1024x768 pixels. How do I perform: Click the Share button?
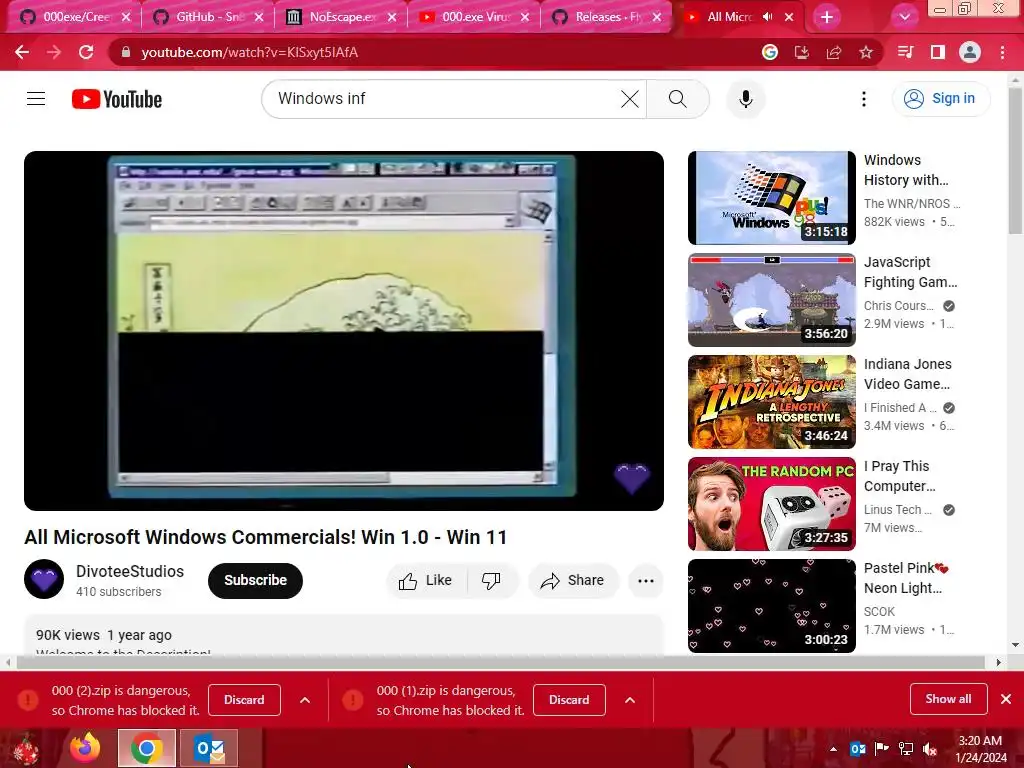tap(573, 581)
